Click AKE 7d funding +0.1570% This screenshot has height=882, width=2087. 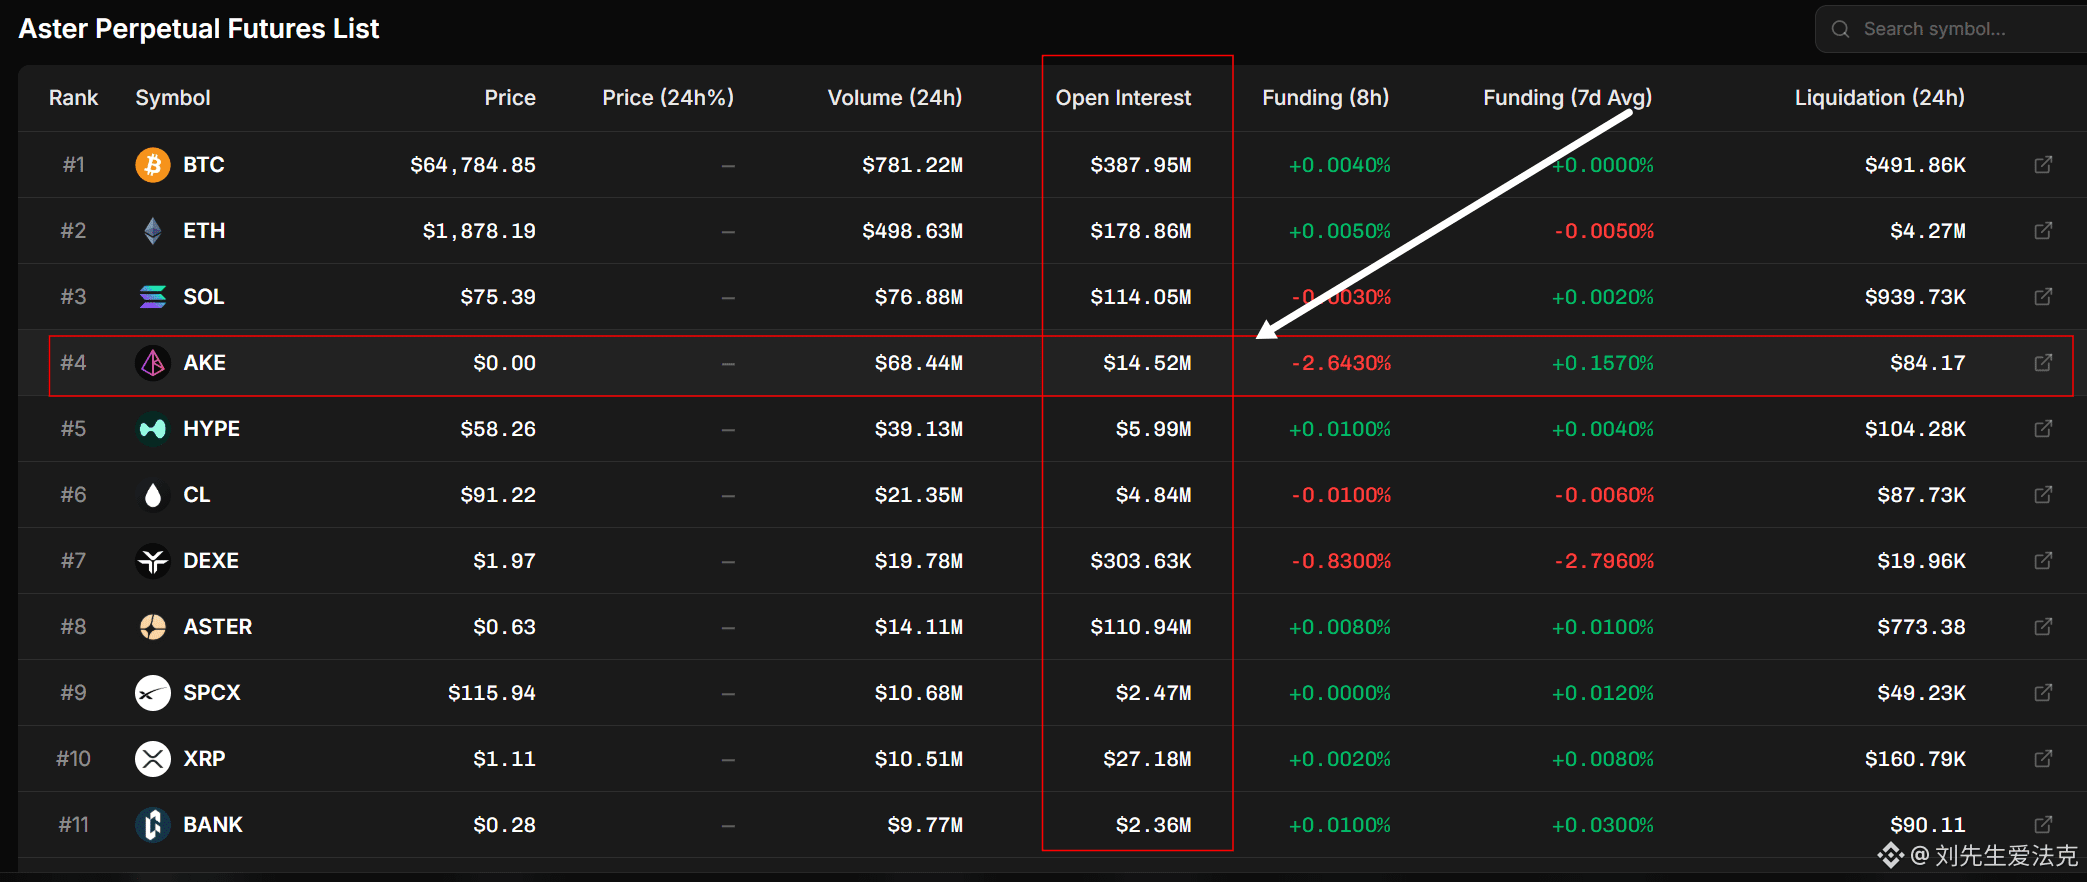1602,363
